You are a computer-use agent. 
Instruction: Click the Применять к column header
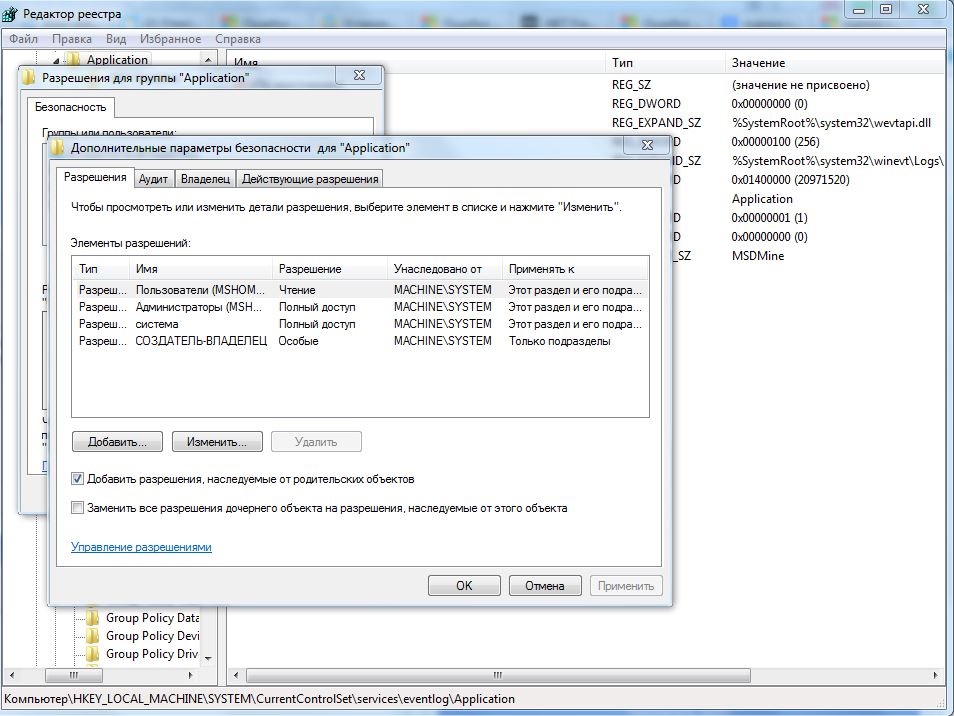tap(576, 269)
